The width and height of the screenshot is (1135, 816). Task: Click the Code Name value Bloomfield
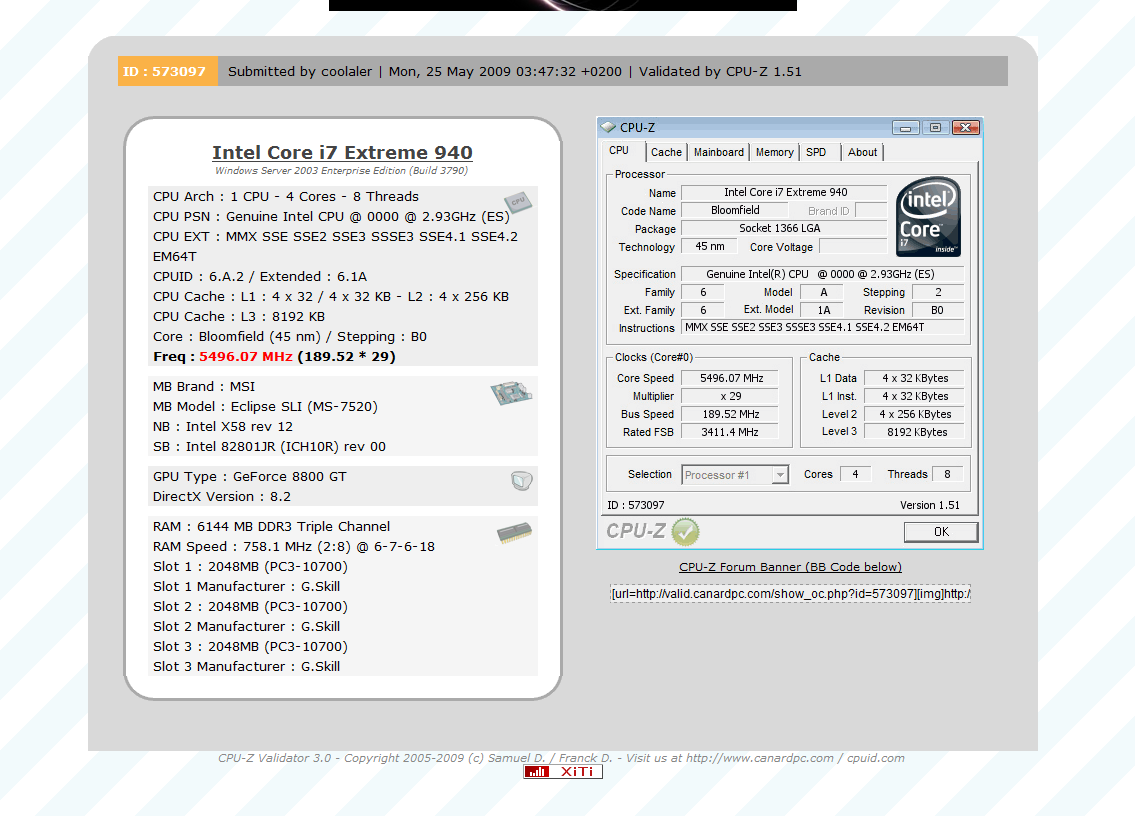click(735, 211)
